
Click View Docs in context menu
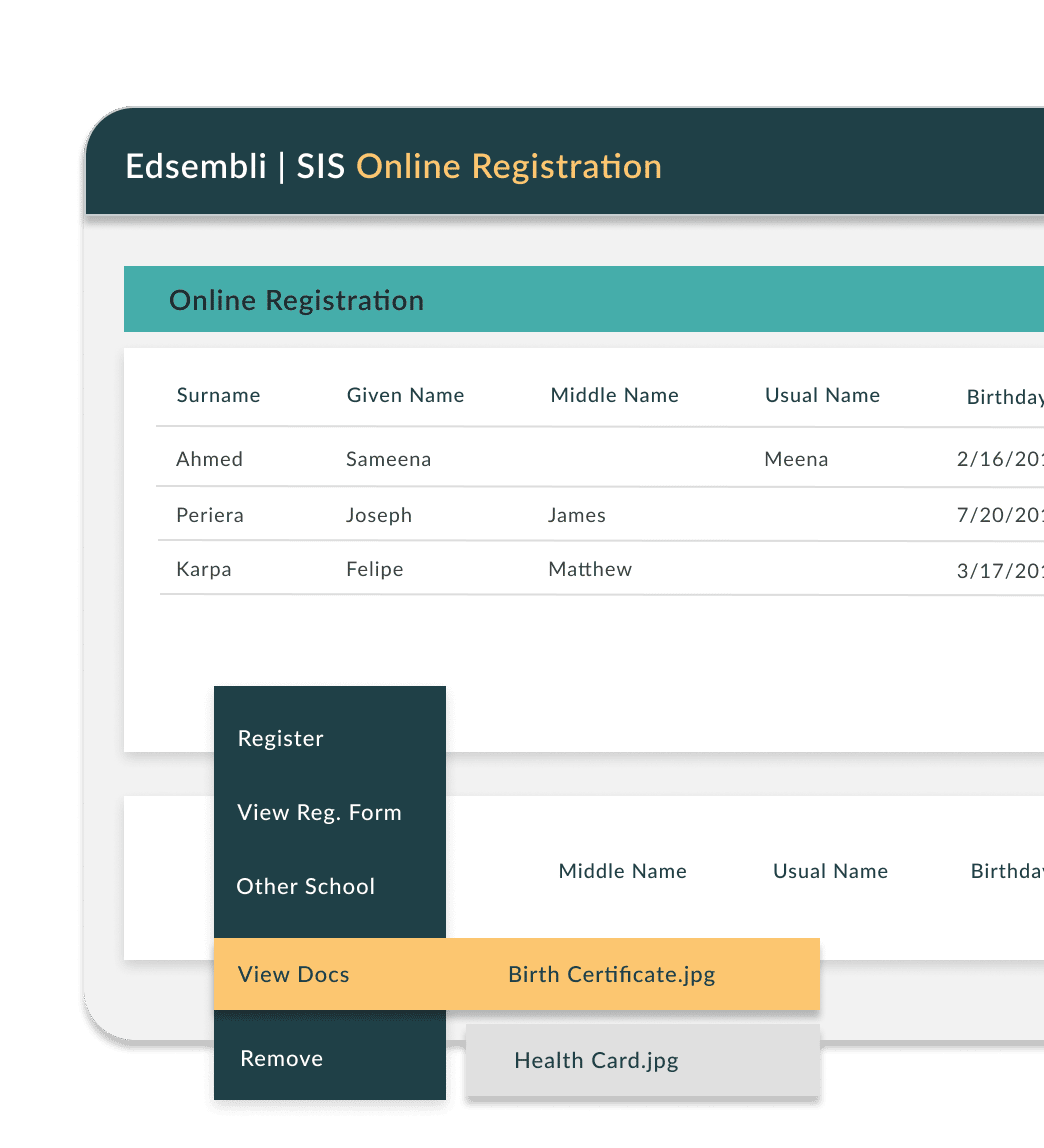[x=294, y=974]
